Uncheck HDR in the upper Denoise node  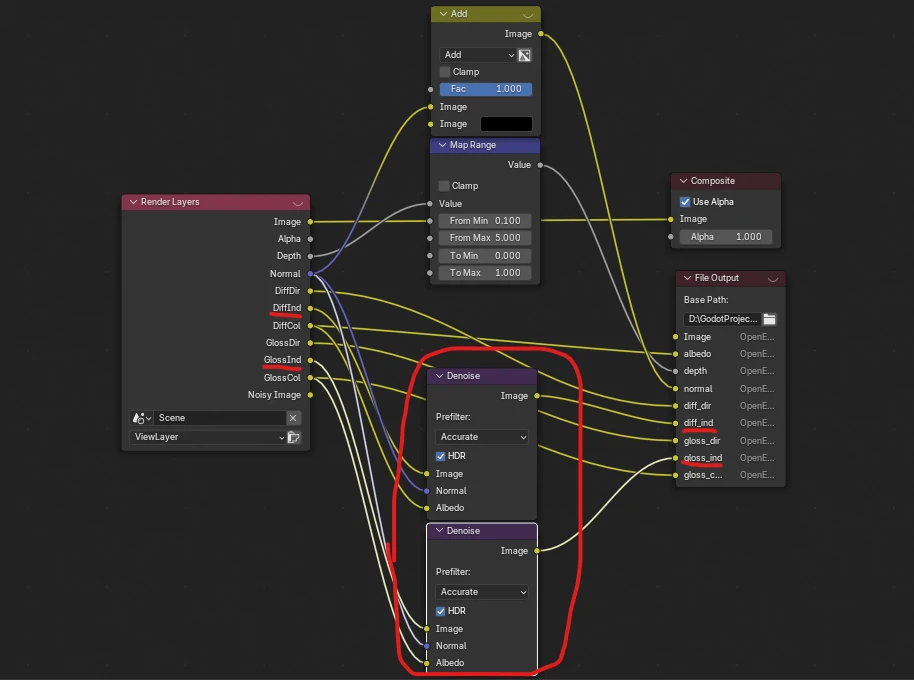point(442,456)
